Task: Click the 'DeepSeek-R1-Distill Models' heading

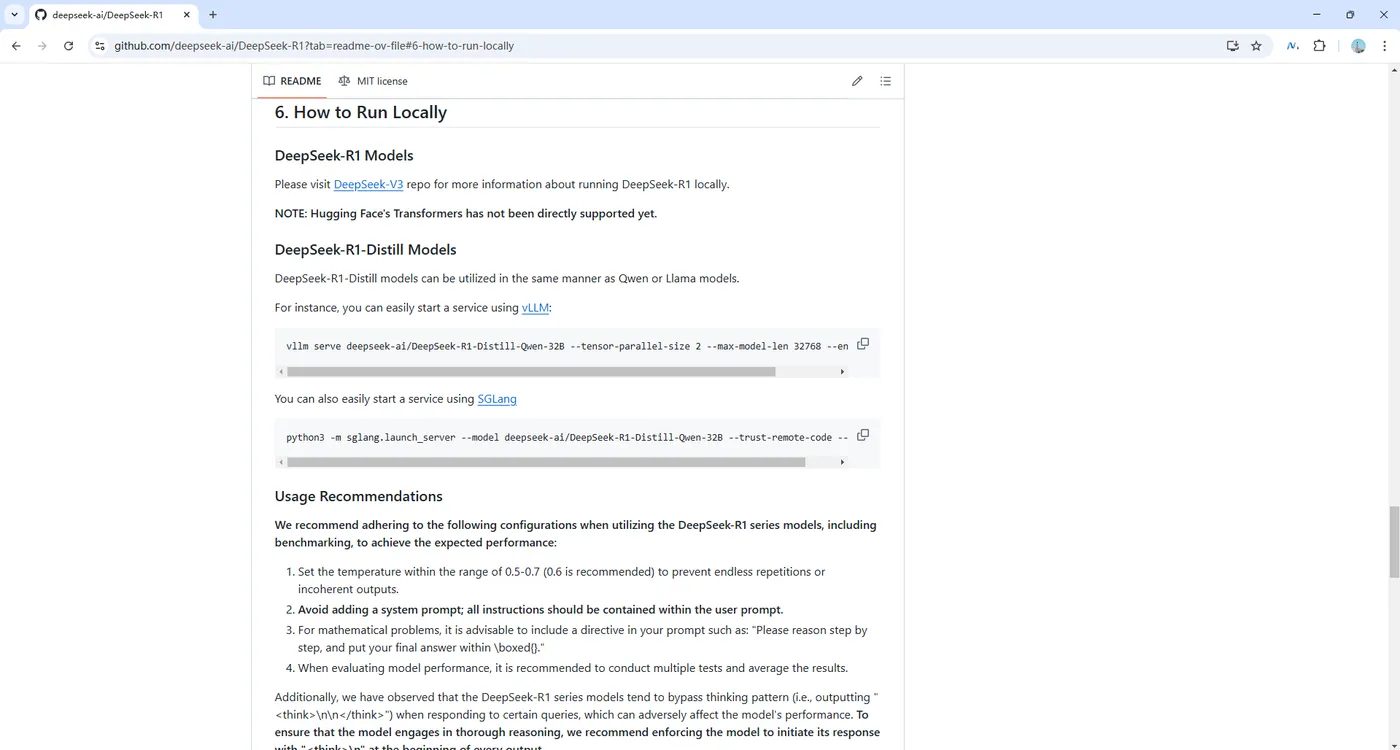Action: (x=366, y=250)
